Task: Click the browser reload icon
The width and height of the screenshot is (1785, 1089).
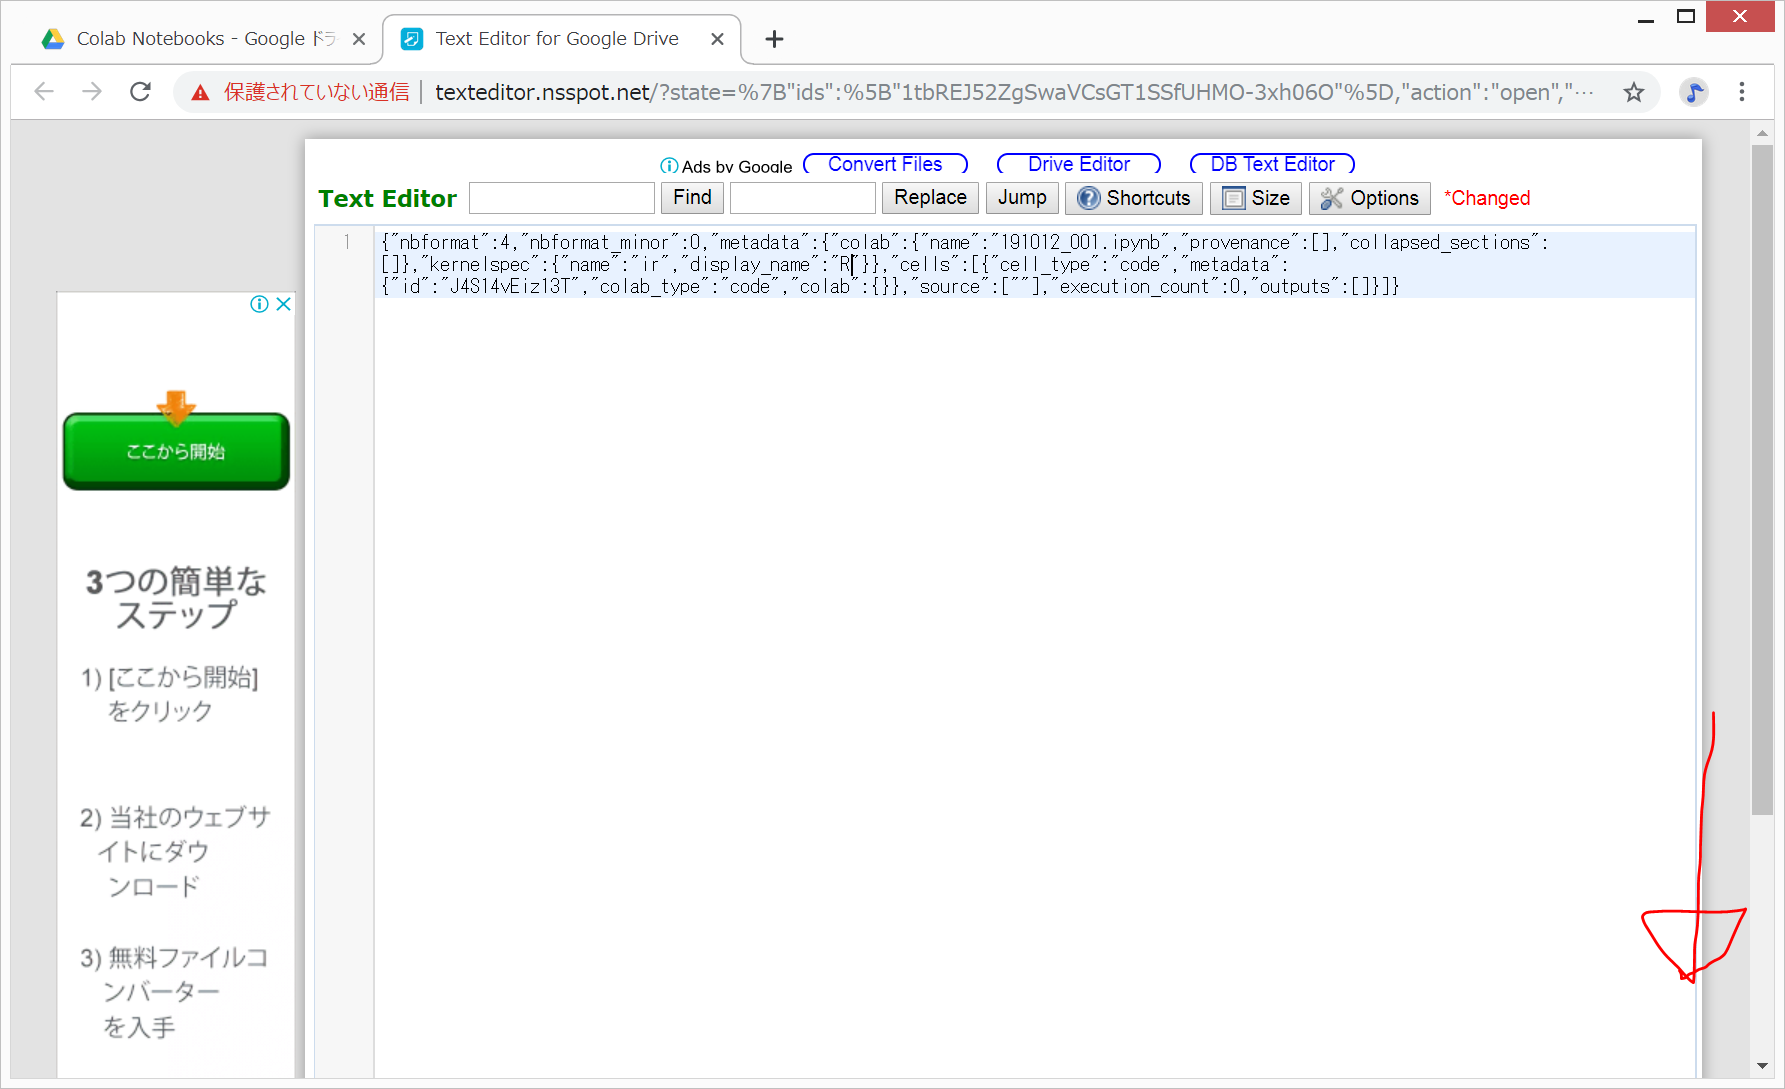Action: coord(141,92)
